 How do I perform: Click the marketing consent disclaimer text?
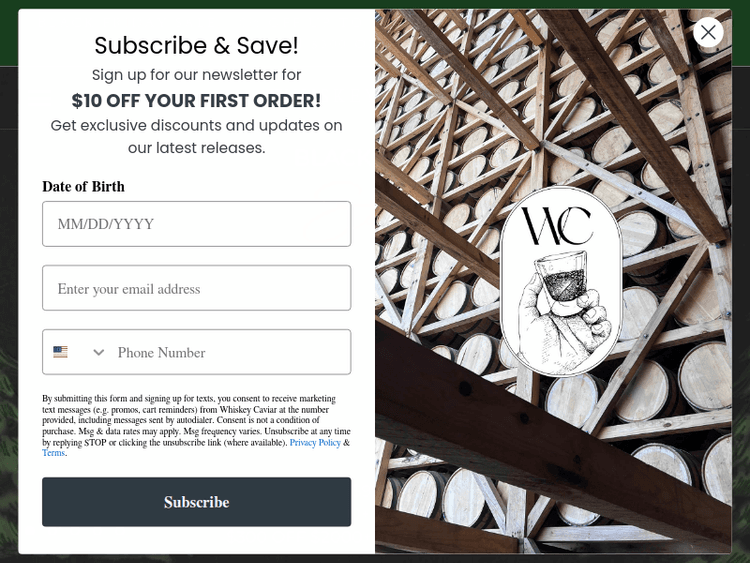pyautogui.click(x=196, y=426)
